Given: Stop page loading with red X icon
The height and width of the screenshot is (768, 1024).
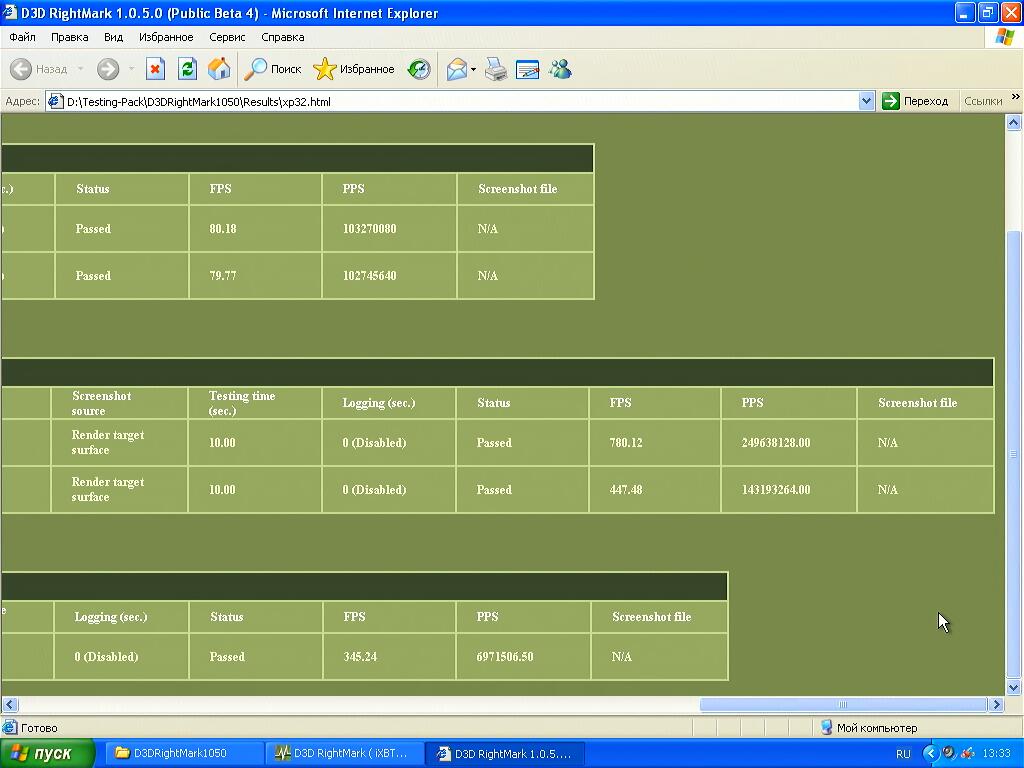Looking at the screenshot, I should coord(155,69).
